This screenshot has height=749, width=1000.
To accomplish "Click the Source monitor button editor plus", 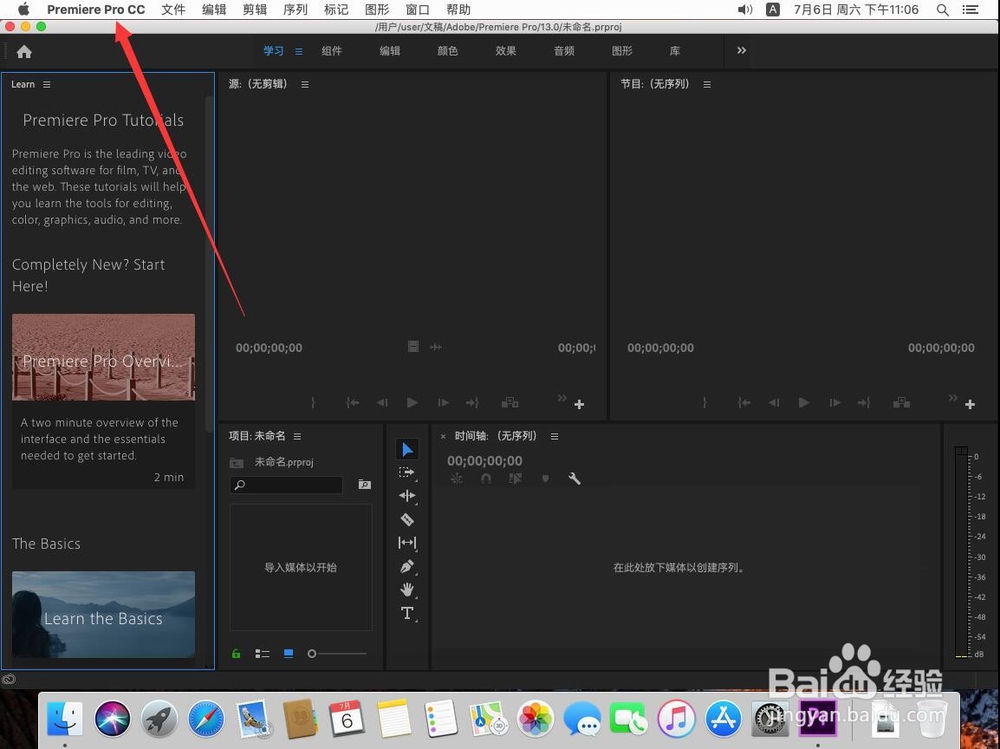I will tap(579, 404).
